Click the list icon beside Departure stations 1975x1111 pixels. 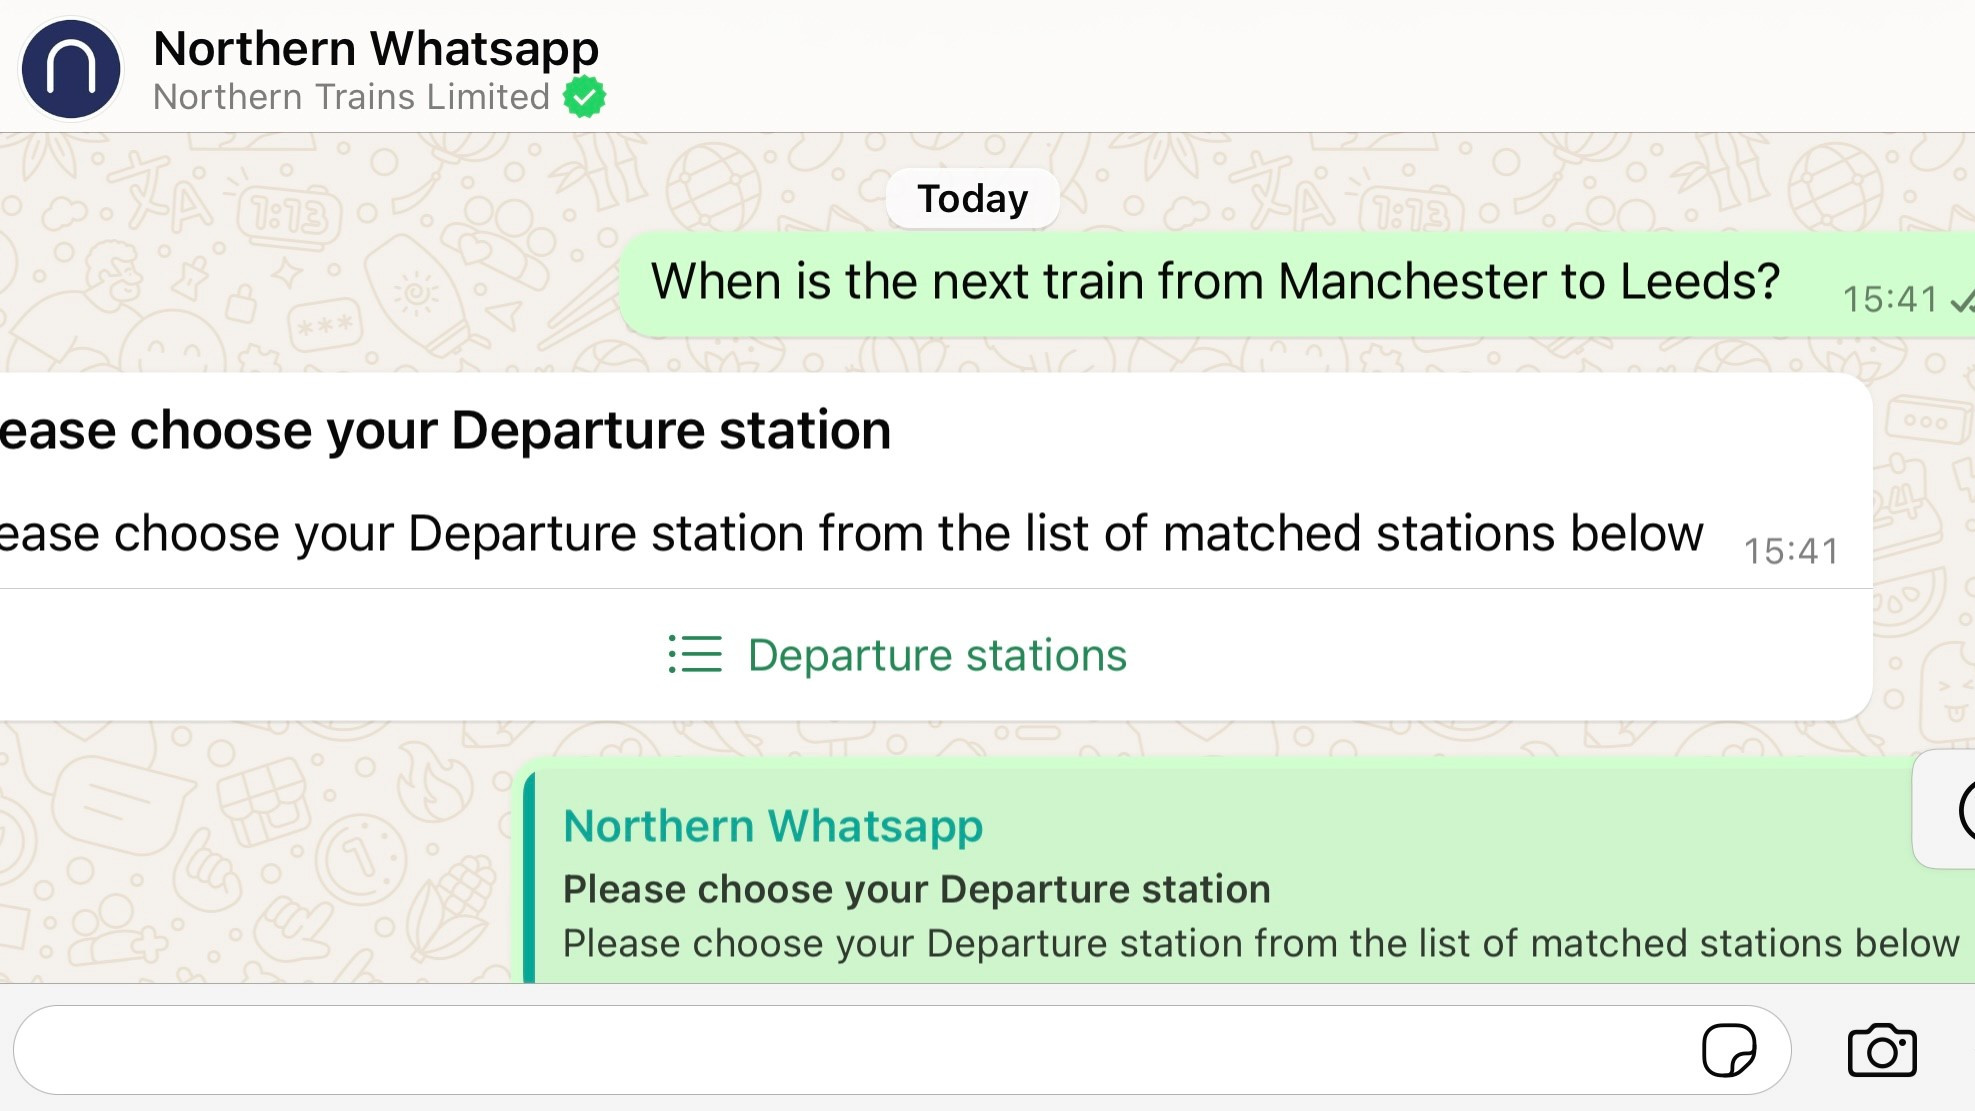coord(694,655)
